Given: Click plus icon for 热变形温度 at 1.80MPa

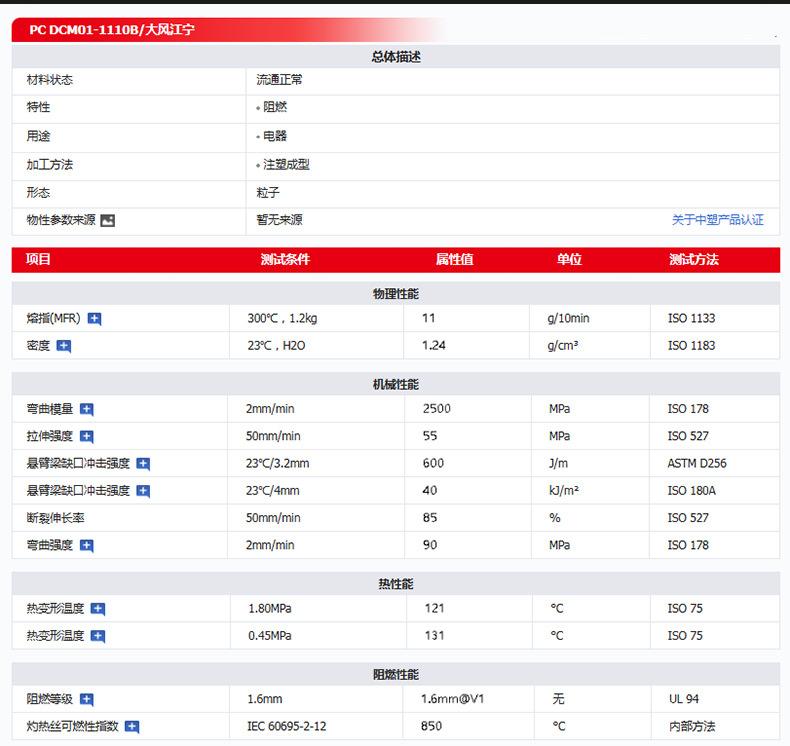Looking at the screenshot, I should pos(98,609).
